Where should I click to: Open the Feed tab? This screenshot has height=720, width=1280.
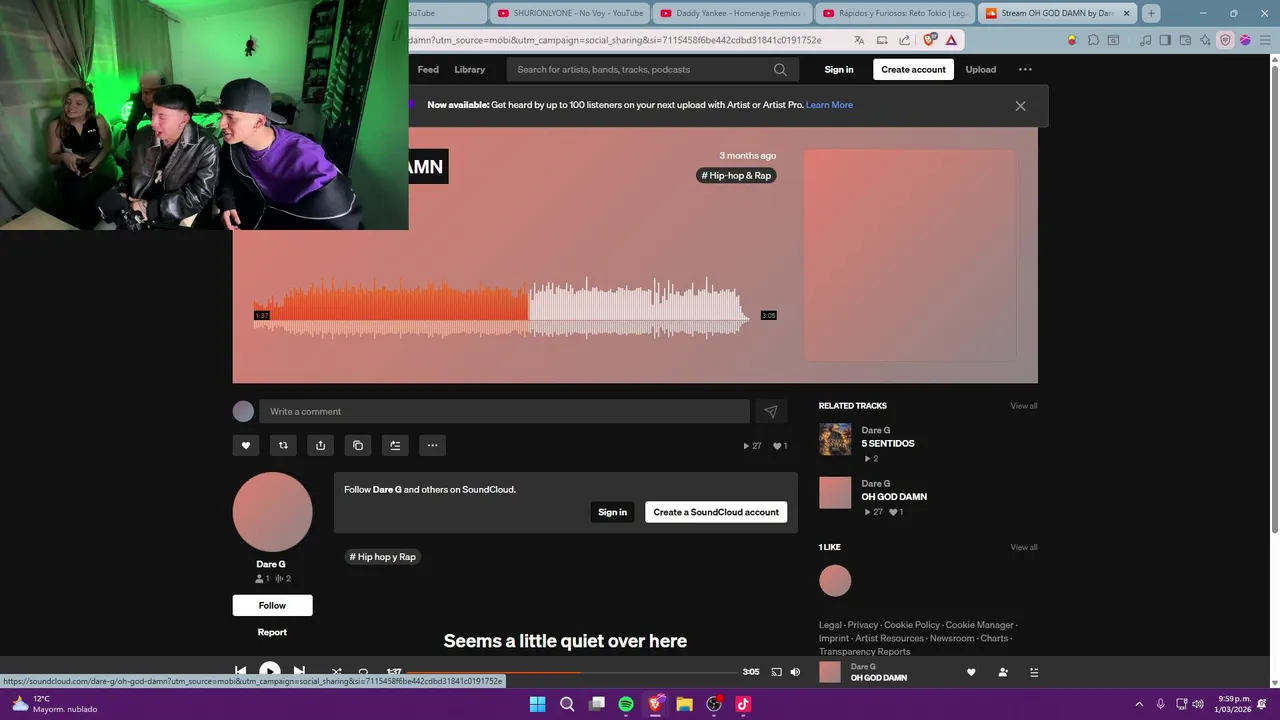coord(428,69)
